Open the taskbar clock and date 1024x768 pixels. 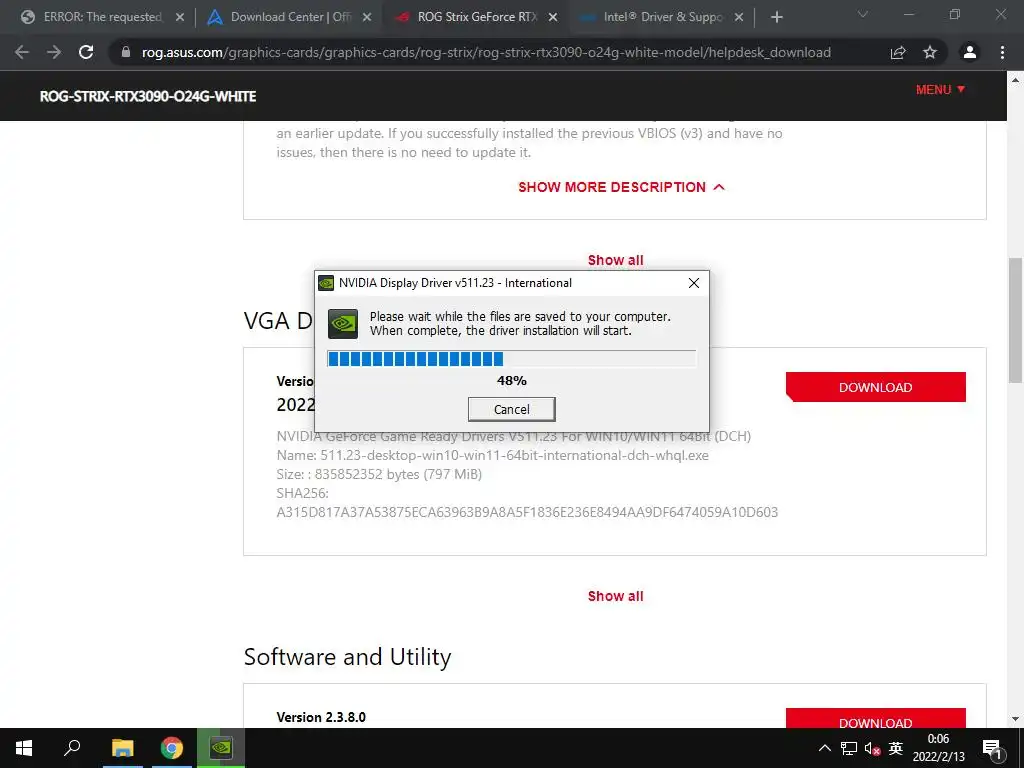pyautogui.click(x=938, y=748)
